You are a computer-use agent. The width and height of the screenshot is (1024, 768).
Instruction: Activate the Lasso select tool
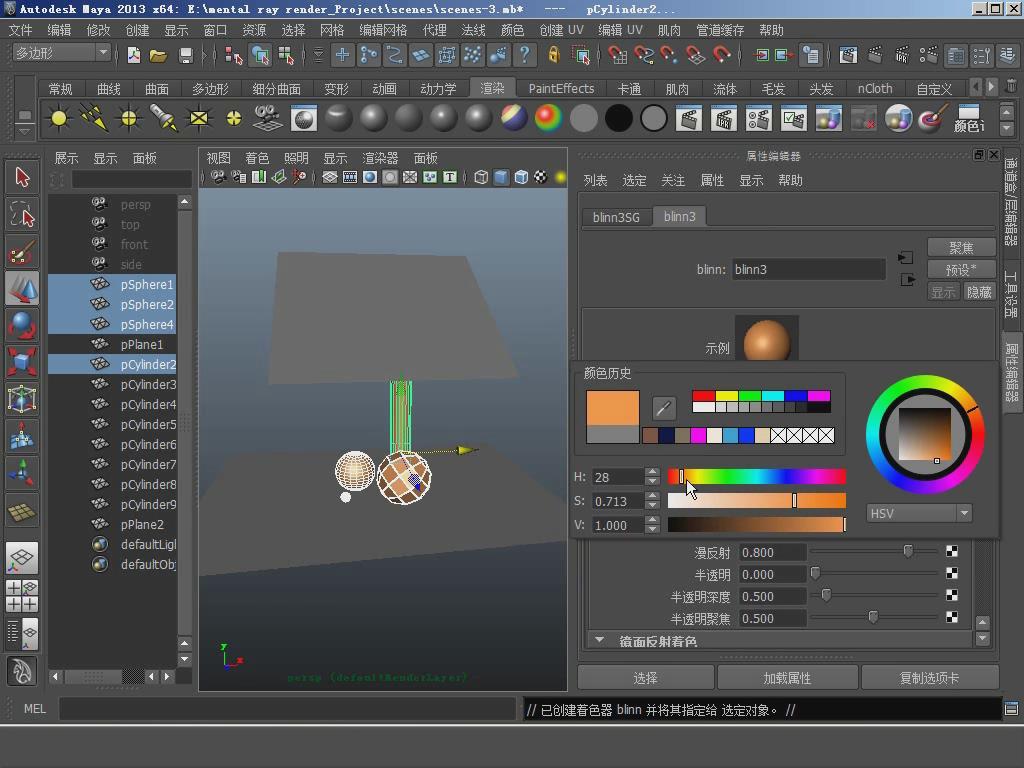click(22, 214)
